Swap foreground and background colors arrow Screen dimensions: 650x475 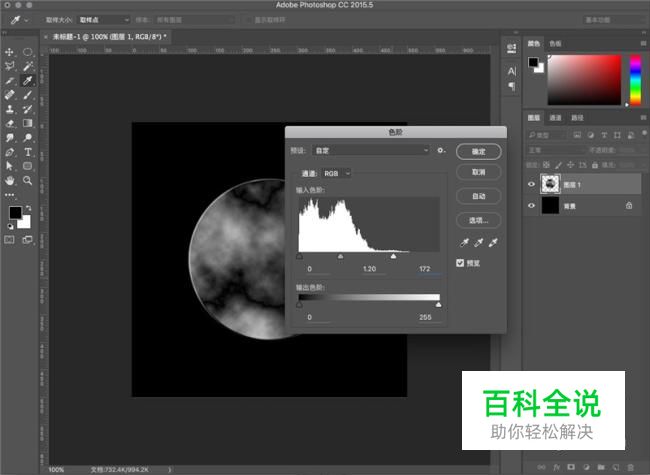point(28,208)
